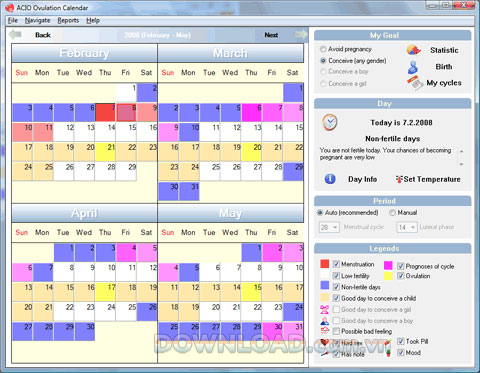Open My cycles calendar icon
Screen dimensions: 480x373
click(x=414, y=83)
